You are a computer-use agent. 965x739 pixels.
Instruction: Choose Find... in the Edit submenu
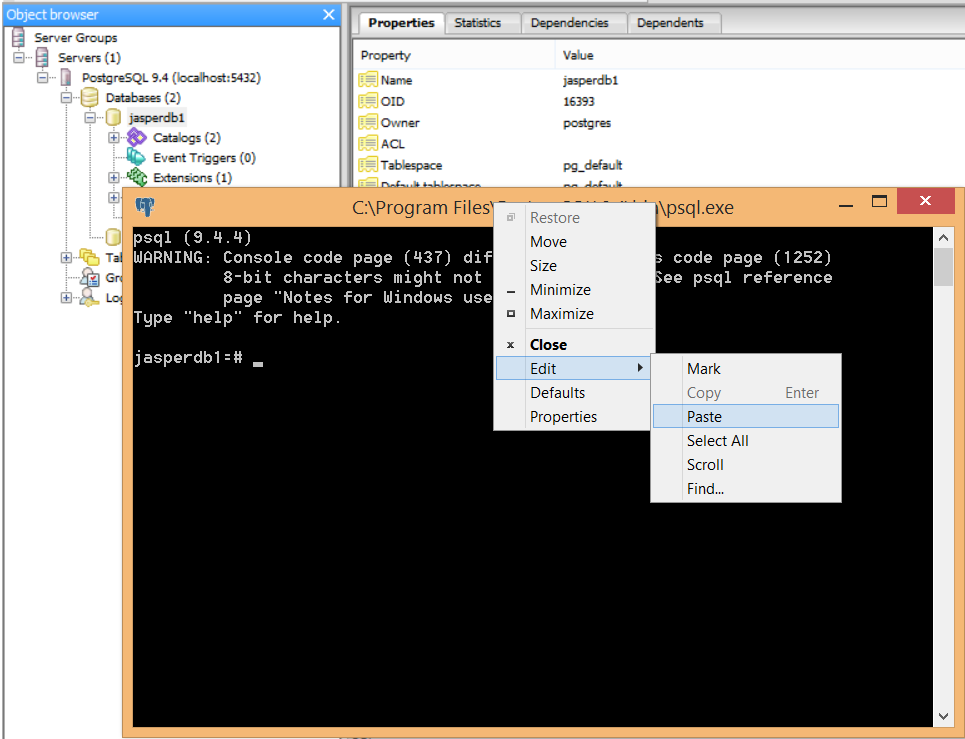746,489
